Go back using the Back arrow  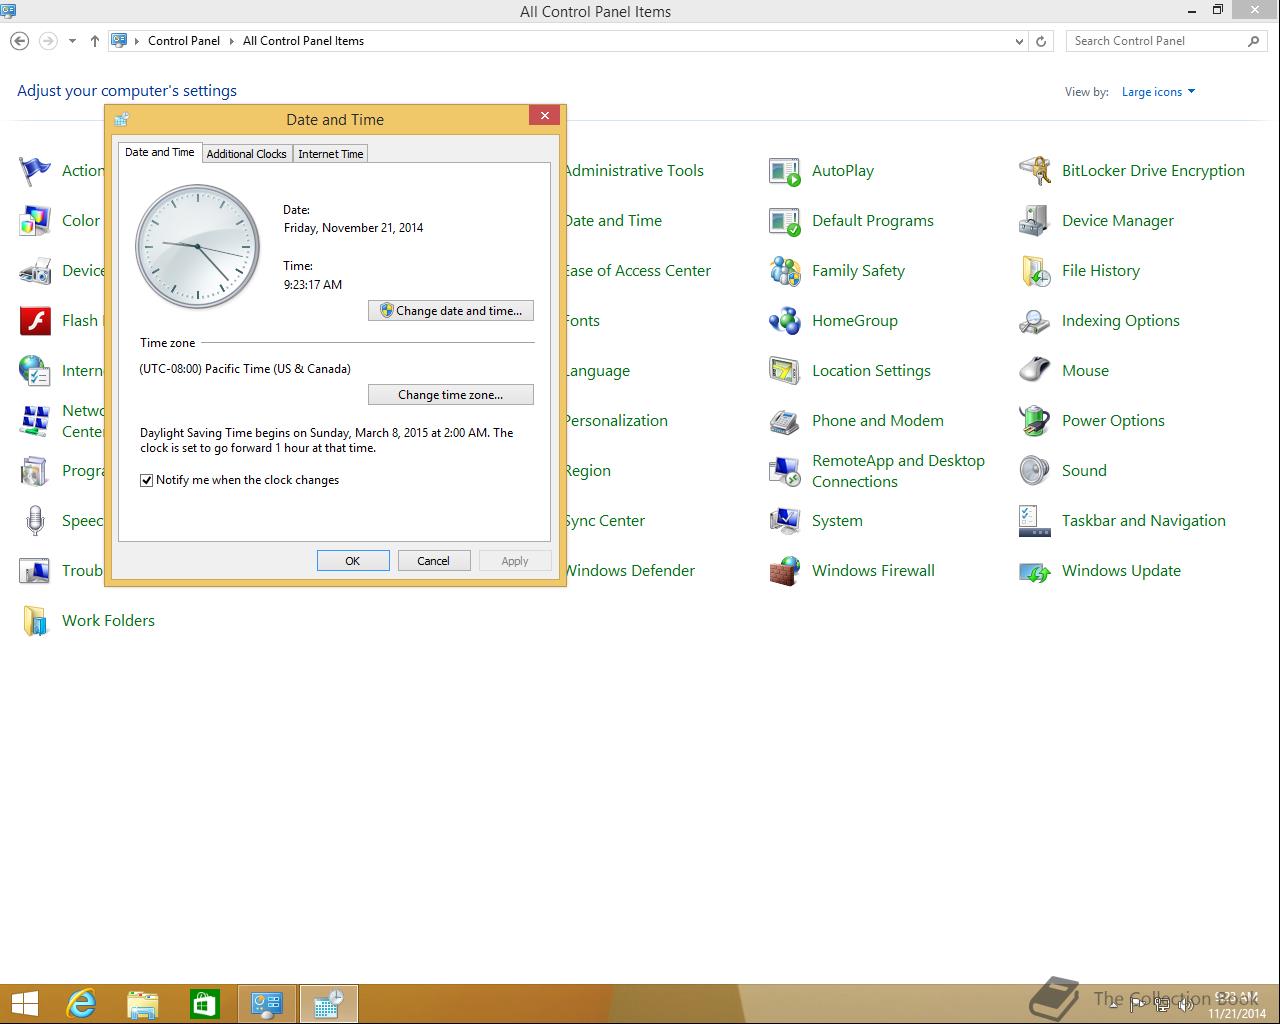pyautogui.click(x=19, y=41)
